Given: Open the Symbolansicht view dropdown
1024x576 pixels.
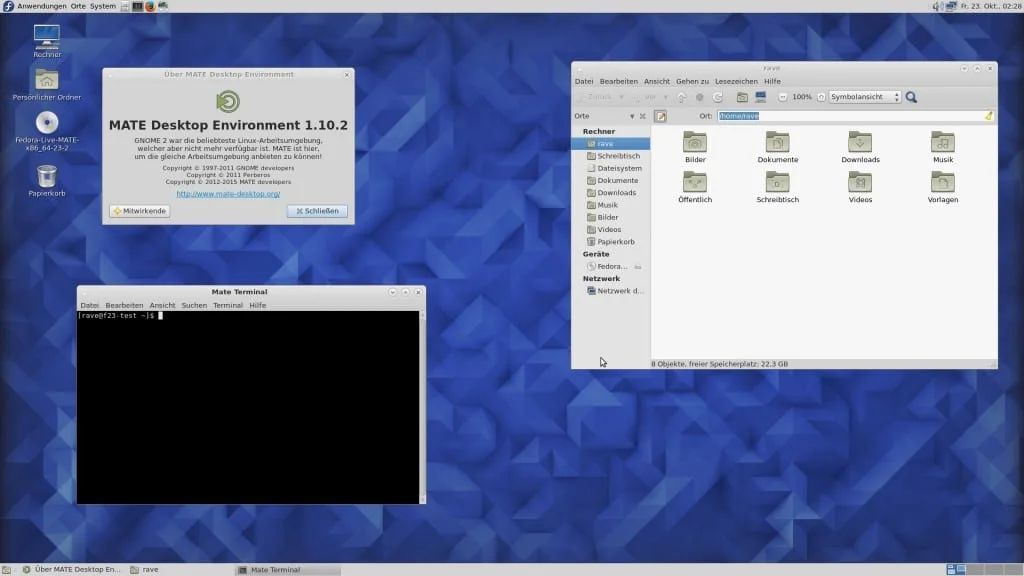Looking at the screenshot, I should click(864, 97).
